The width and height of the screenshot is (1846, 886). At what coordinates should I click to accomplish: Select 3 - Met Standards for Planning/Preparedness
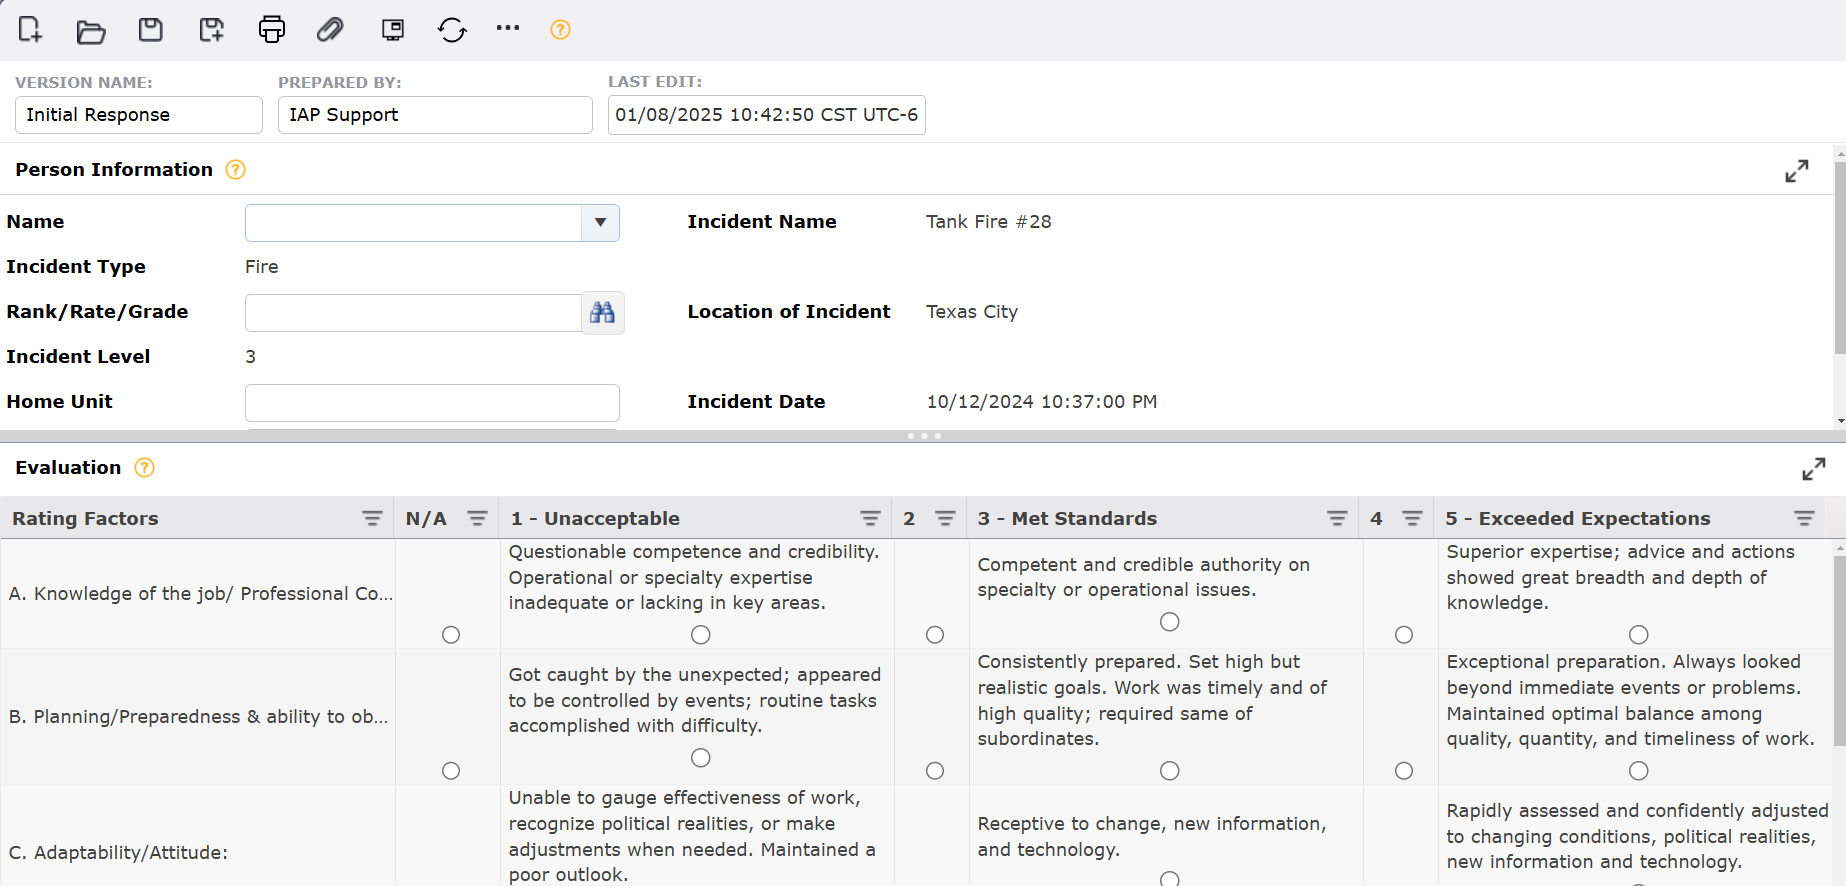point(1169,771)
